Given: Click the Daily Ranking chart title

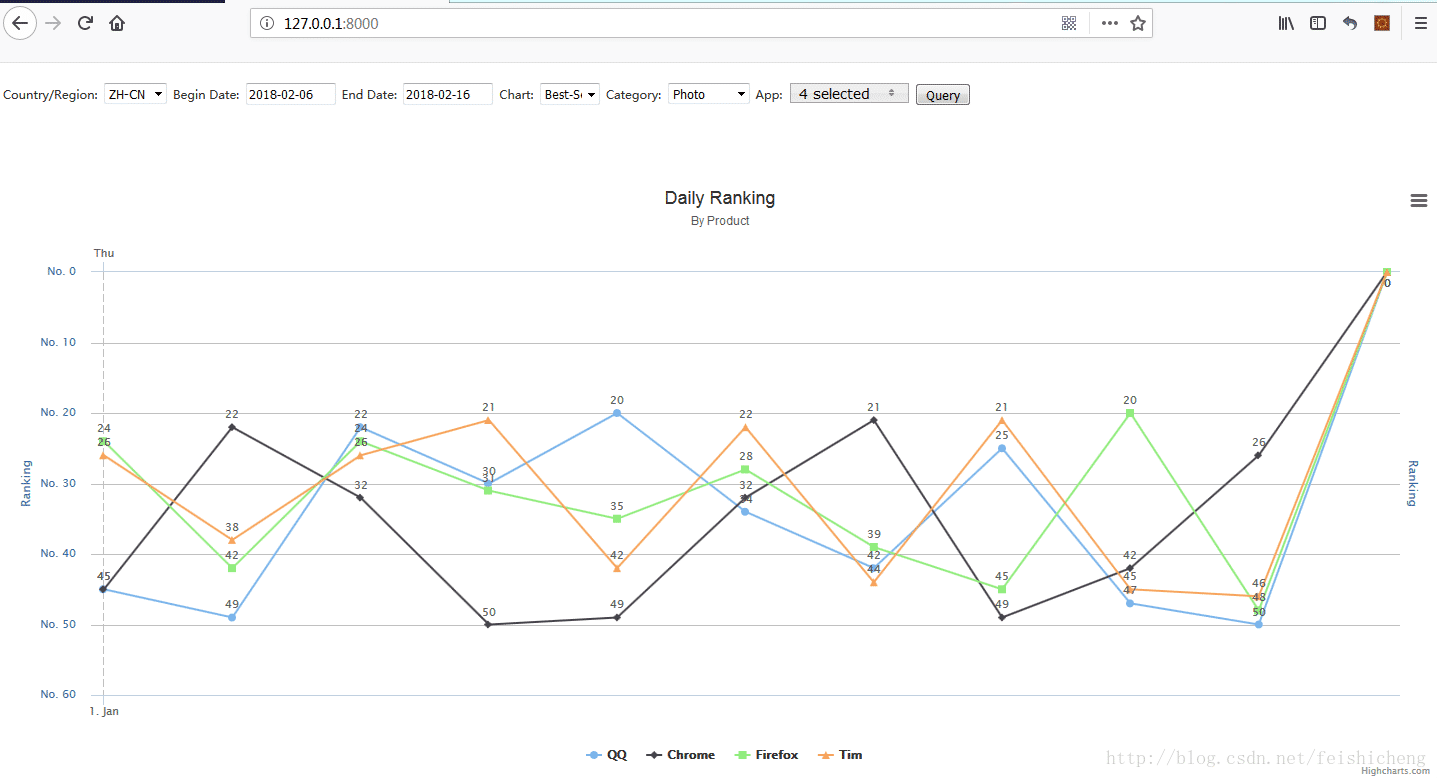Looking at the screenshot, I should point(719,198).
